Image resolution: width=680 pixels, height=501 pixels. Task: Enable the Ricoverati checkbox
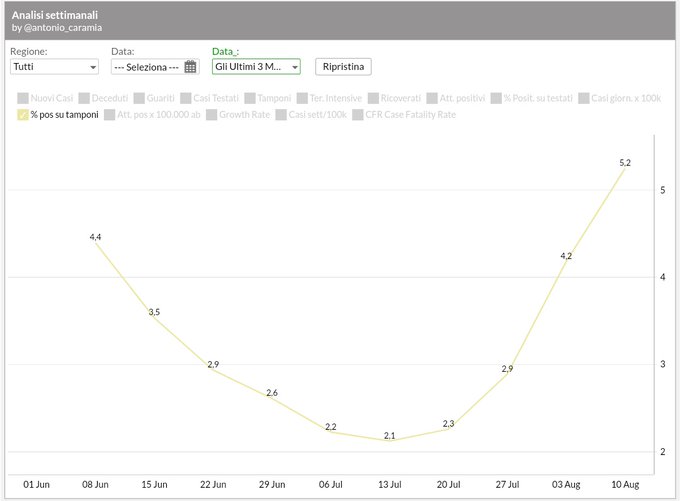click(373, 98)
